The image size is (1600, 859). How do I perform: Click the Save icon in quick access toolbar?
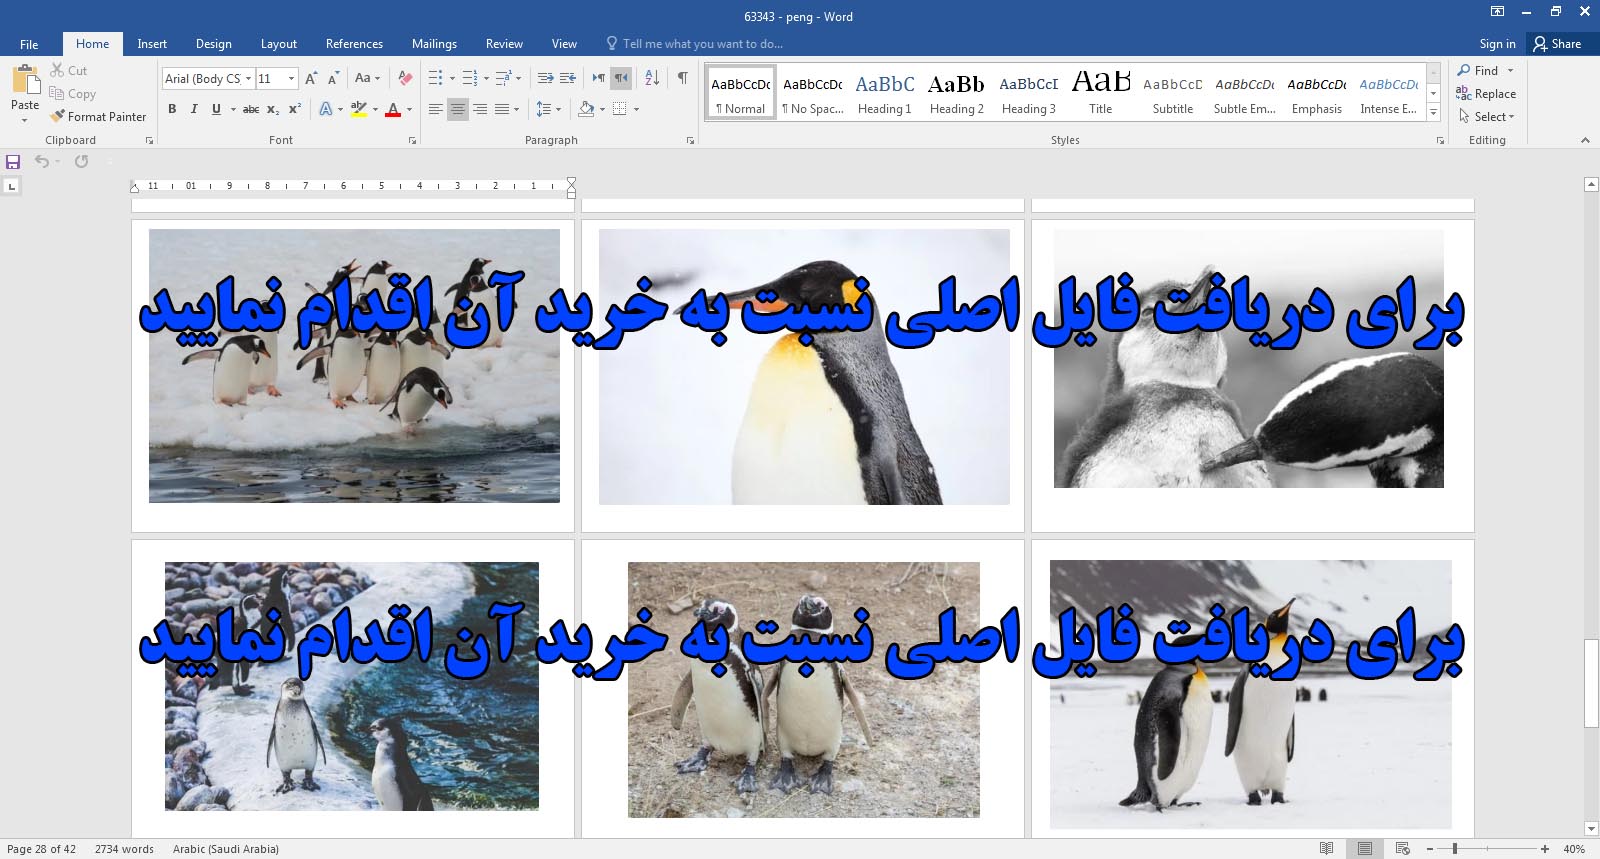(13, 162)
